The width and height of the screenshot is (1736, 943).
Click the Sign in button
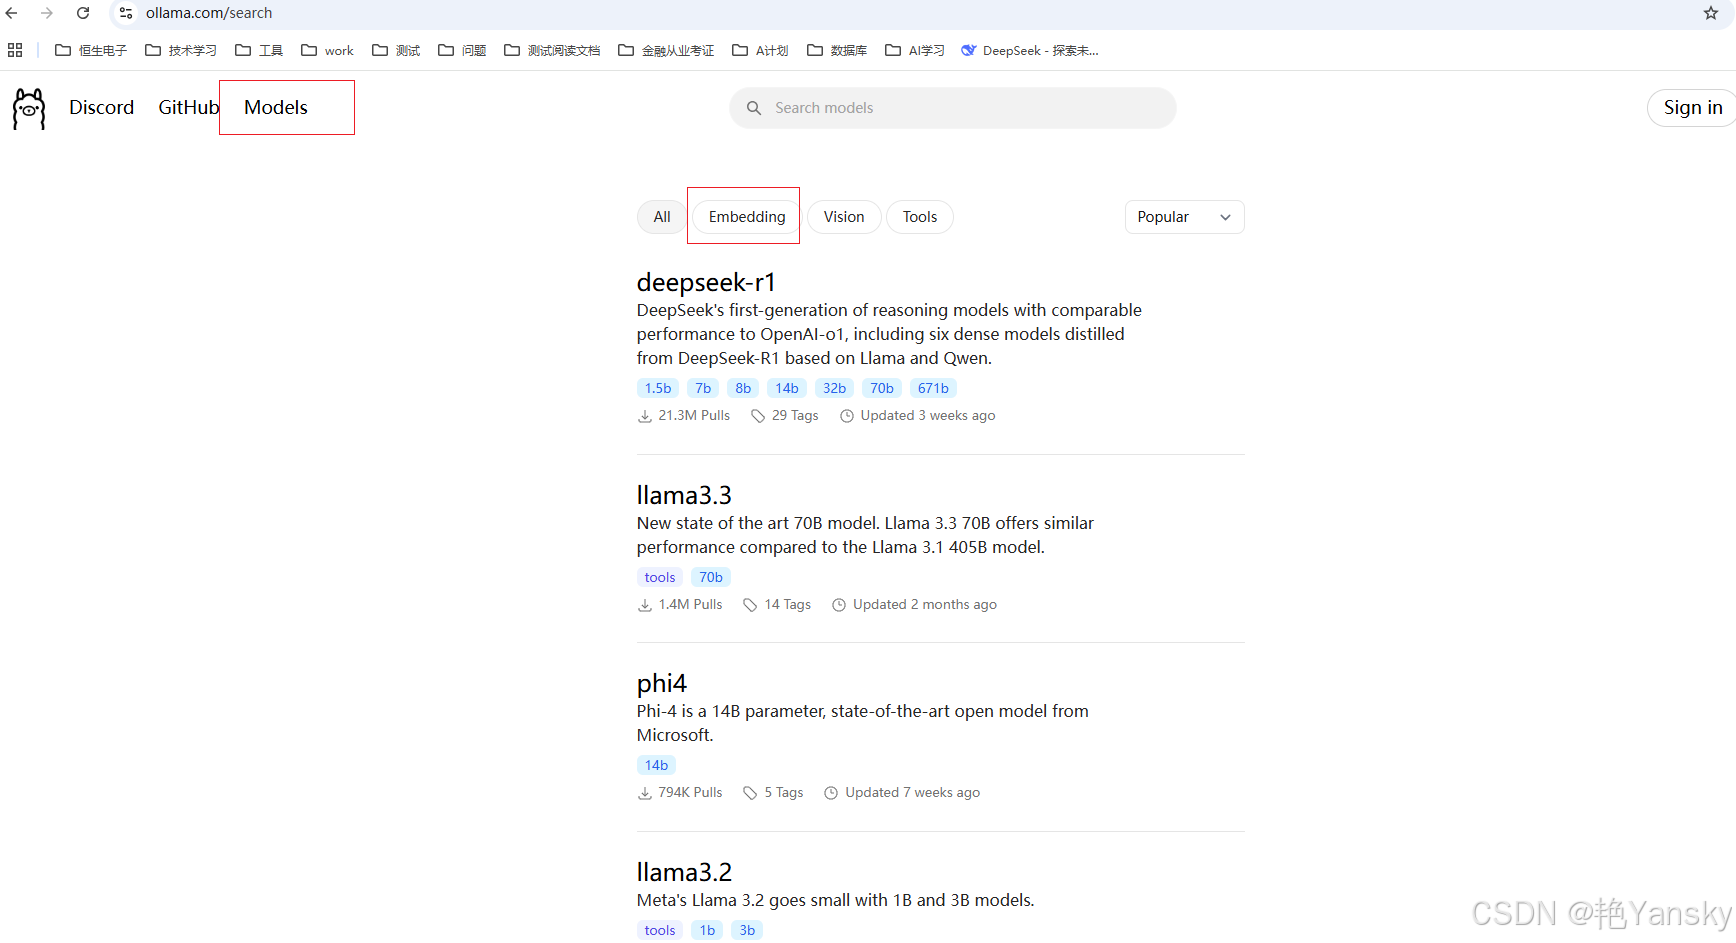tap(1692, 108)
